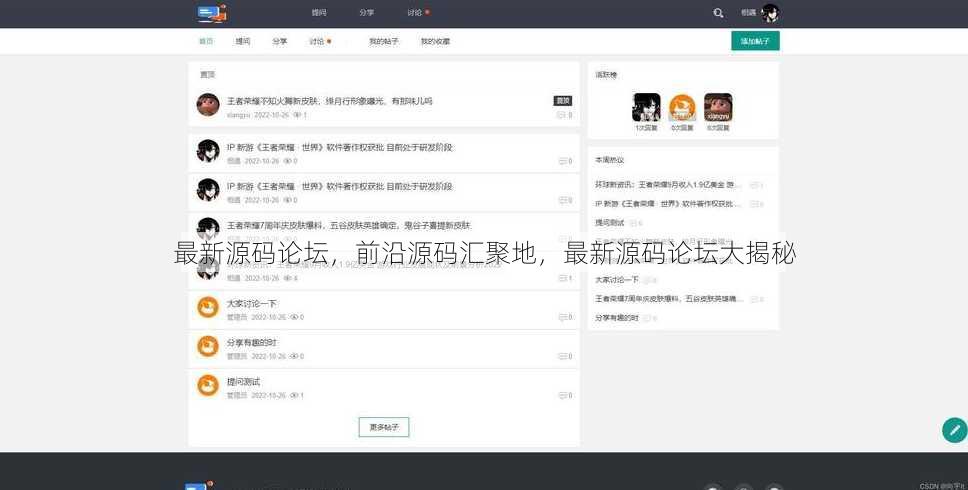The width and height of the screenshot is (968, 490).
Task: Switch to 我的收藏 tab
Action: (x=435, y=41)
